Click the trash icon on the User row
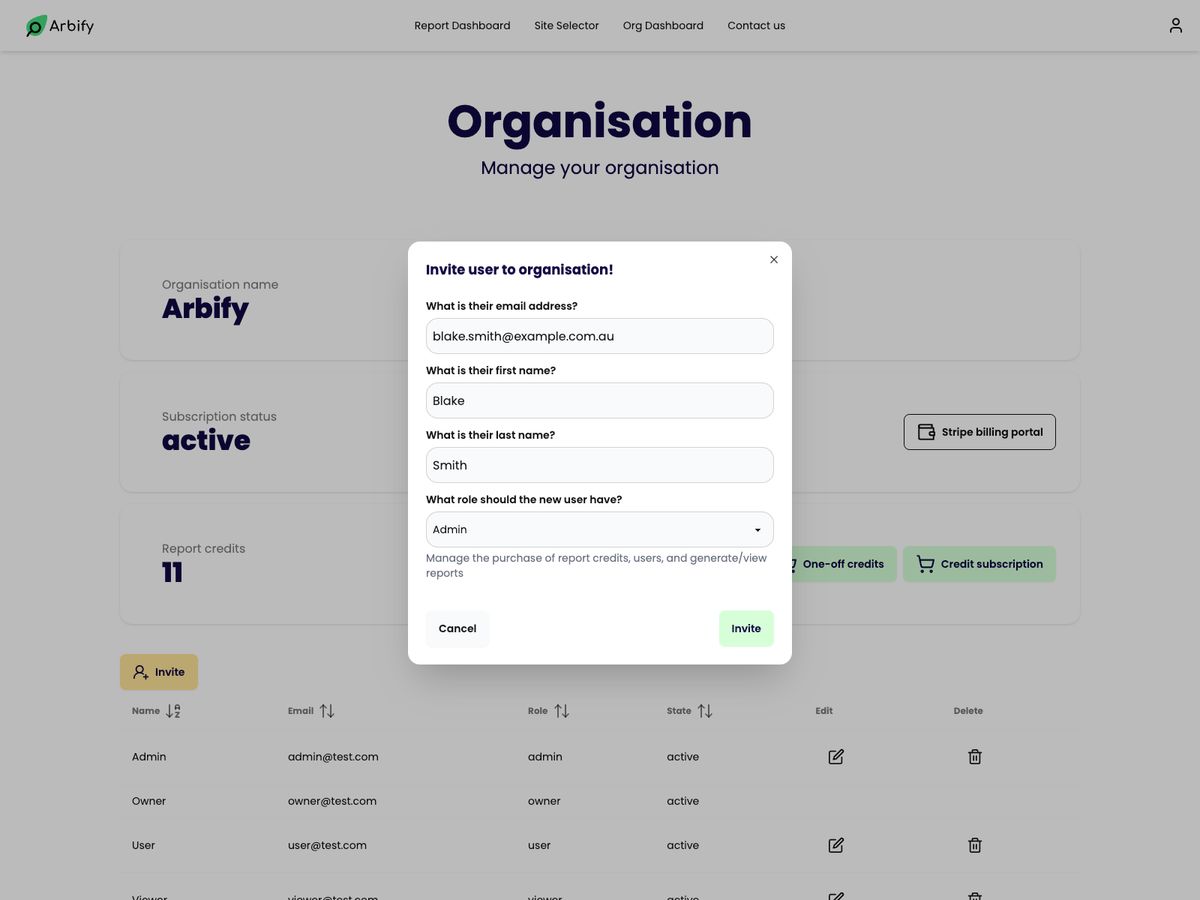 974,845
